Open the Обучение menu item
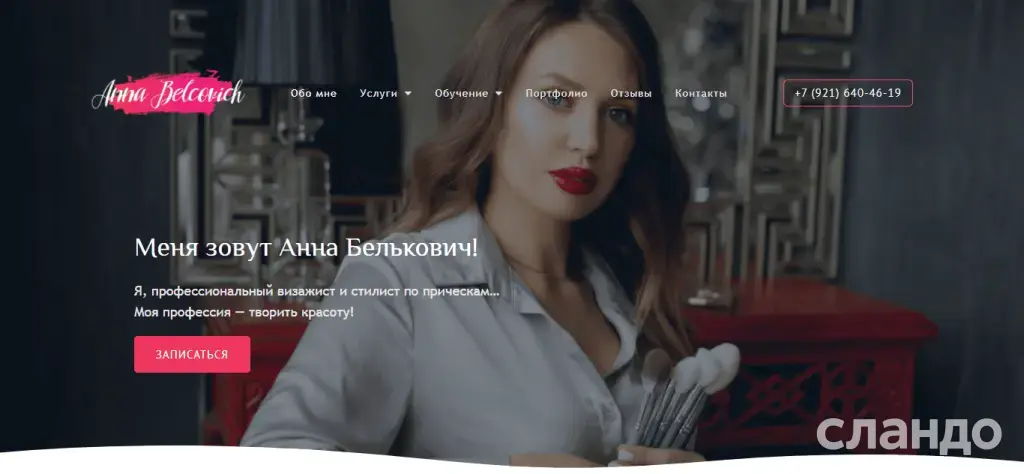 461,93
